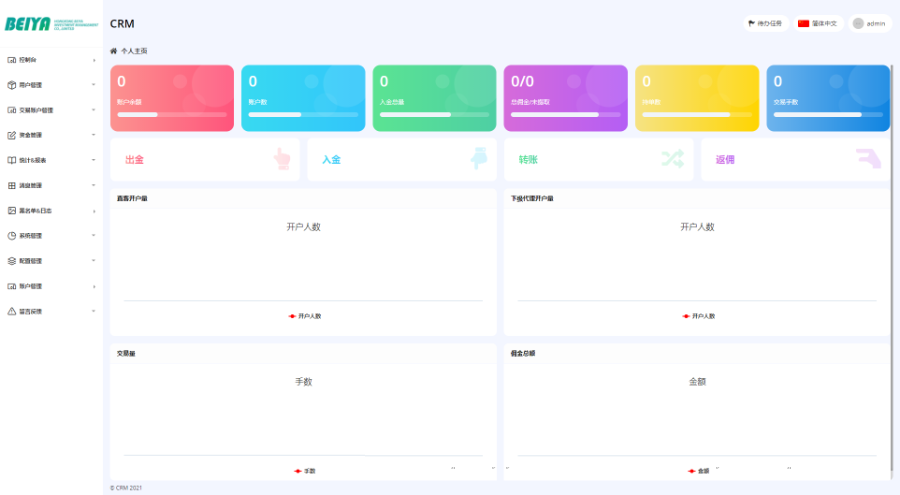The image size is (900, 495).
Task: Click the deposit icon on 入金 card
Action: coord(479,159)
